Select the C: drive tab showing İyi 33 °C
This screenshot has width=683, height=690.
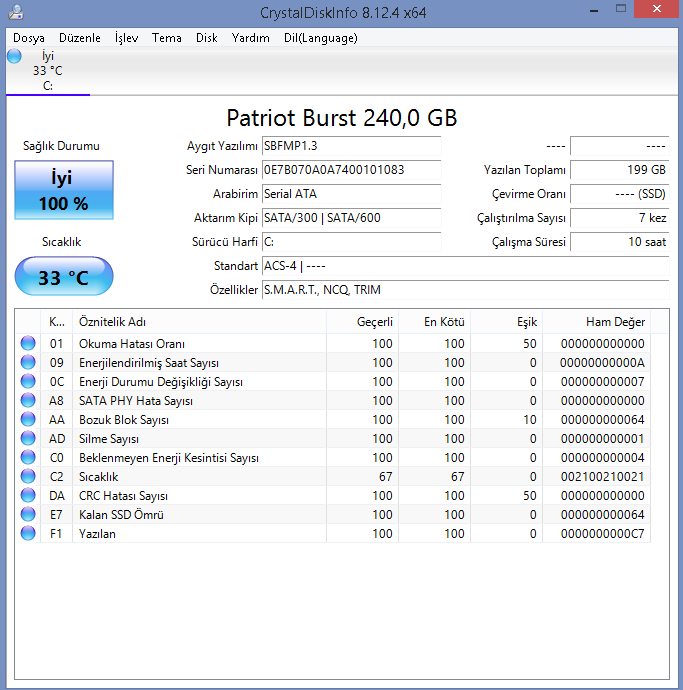pyautogui.click(x=48, y=70)
